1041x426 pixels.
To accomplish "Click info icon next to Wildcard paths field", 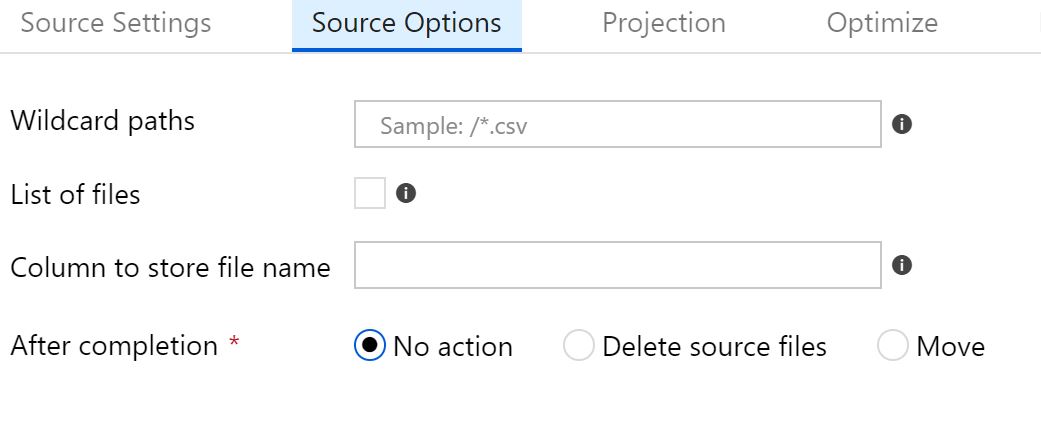I will [x=901, y=125].
